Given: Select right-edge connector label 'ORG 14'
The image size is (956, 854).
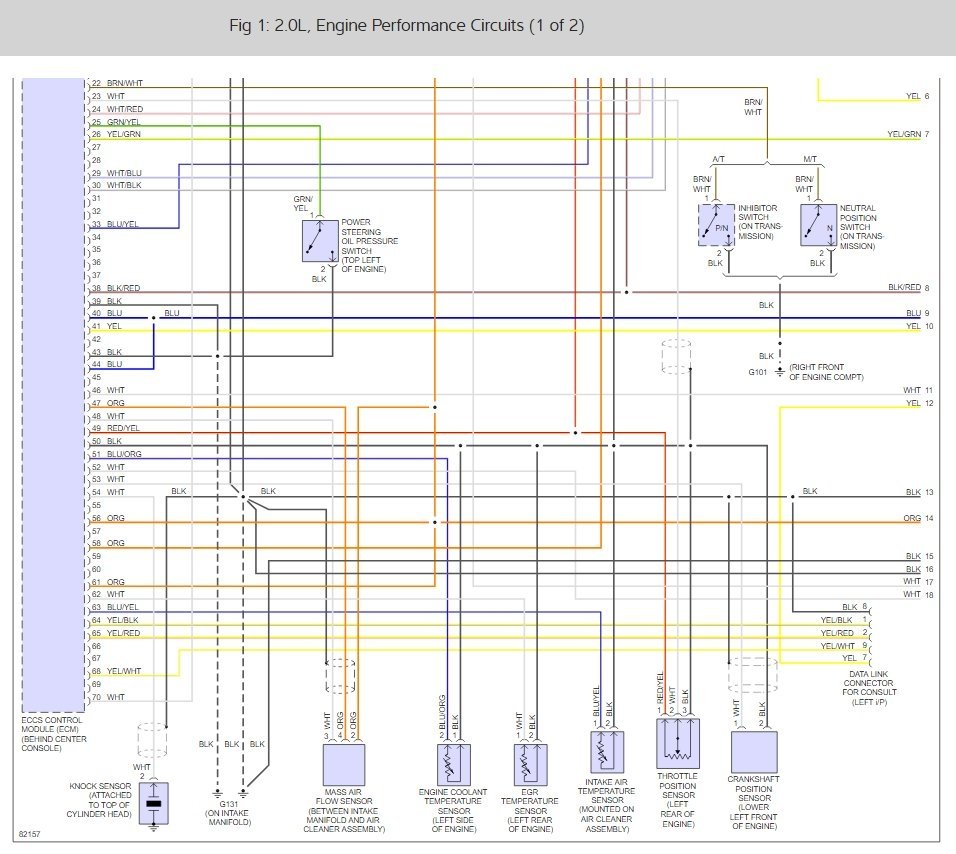Looking at the screenshot, I should point(918,518).
